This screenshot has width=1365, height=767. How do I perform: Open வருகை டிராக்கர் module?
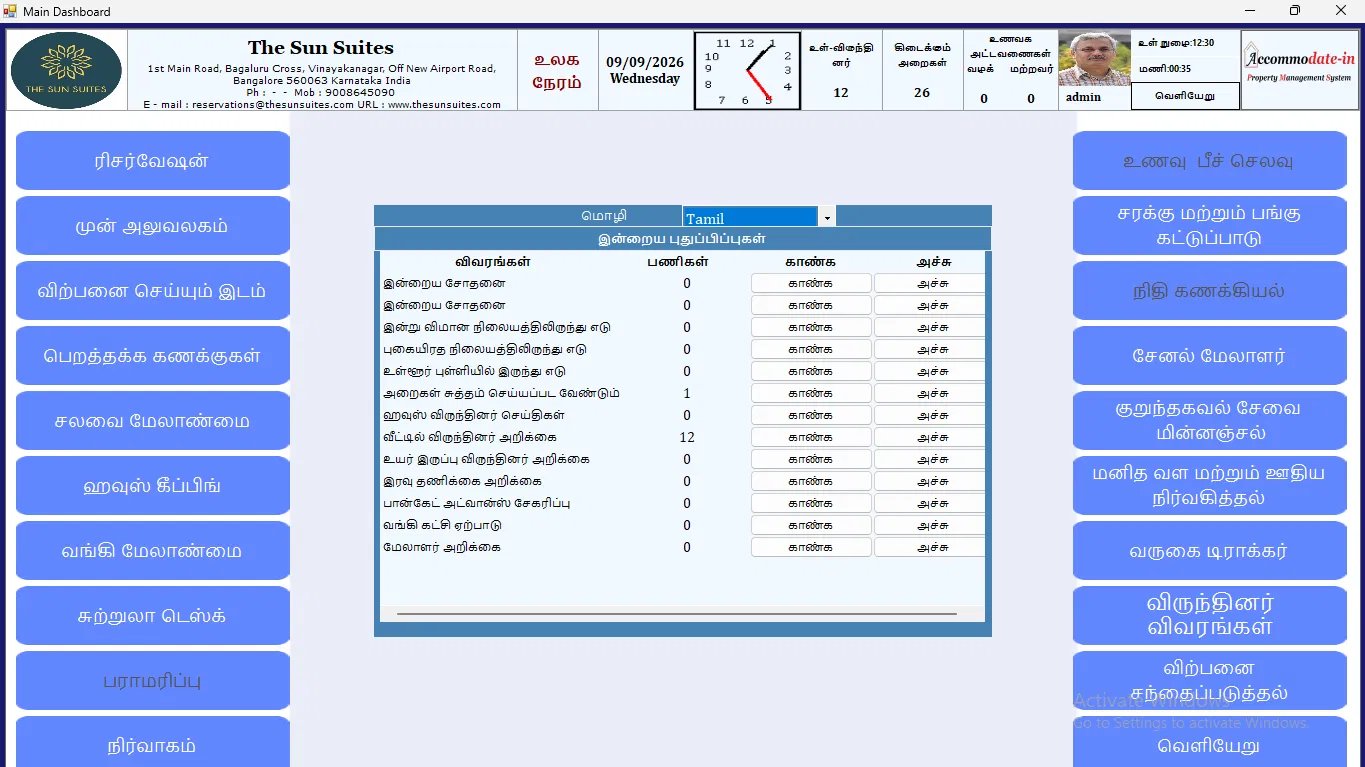1210,551
